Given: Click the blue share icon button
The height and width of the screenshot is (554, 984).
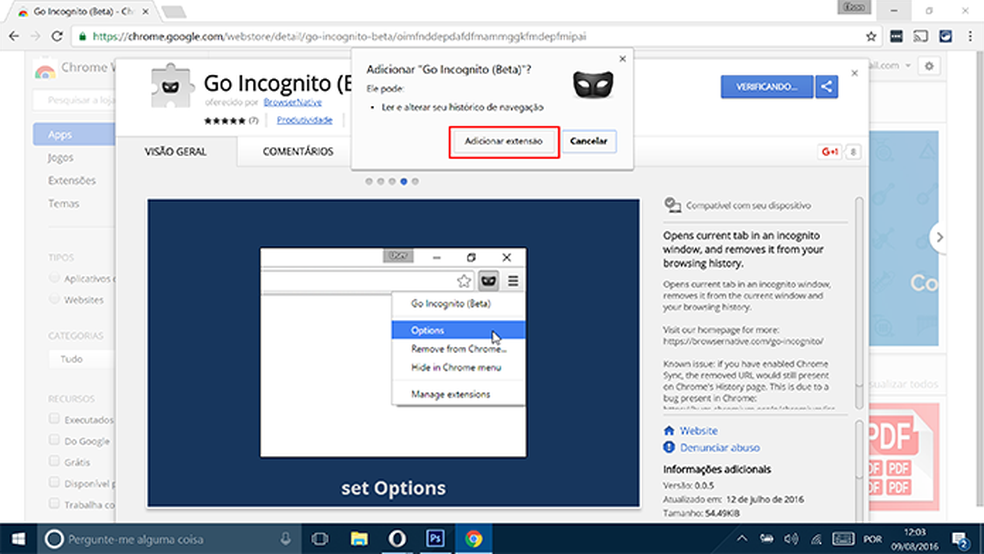Looking at the screenshot, I should [826, 87].
